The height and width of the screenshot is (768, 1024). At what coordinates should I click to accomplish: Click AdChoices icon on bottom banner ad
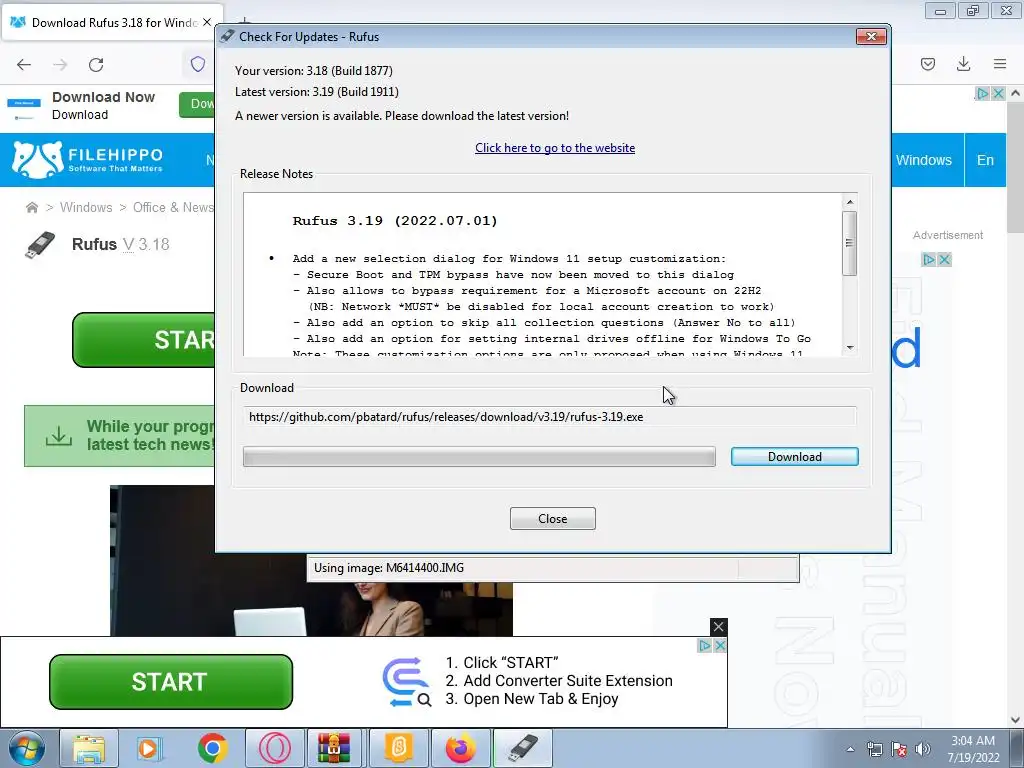(704, 646)
